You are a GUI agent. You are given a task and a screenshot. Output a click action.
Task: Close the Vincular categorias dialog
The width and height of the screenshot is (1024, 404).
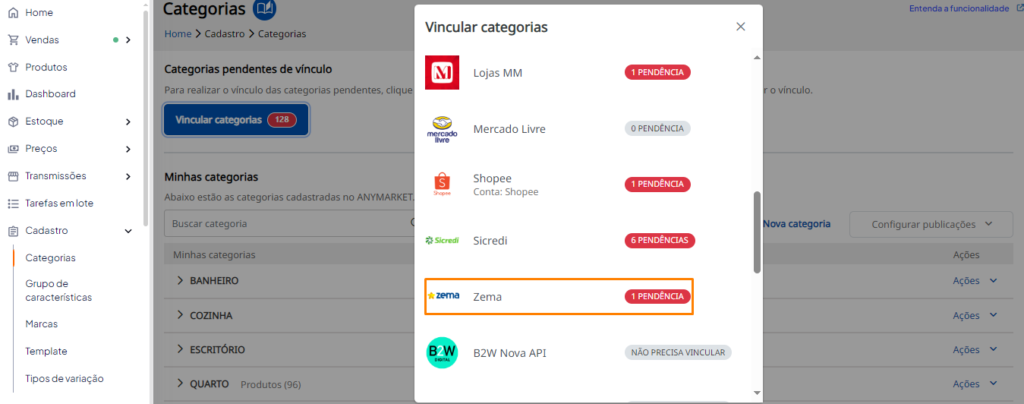(x=741, y=27)
